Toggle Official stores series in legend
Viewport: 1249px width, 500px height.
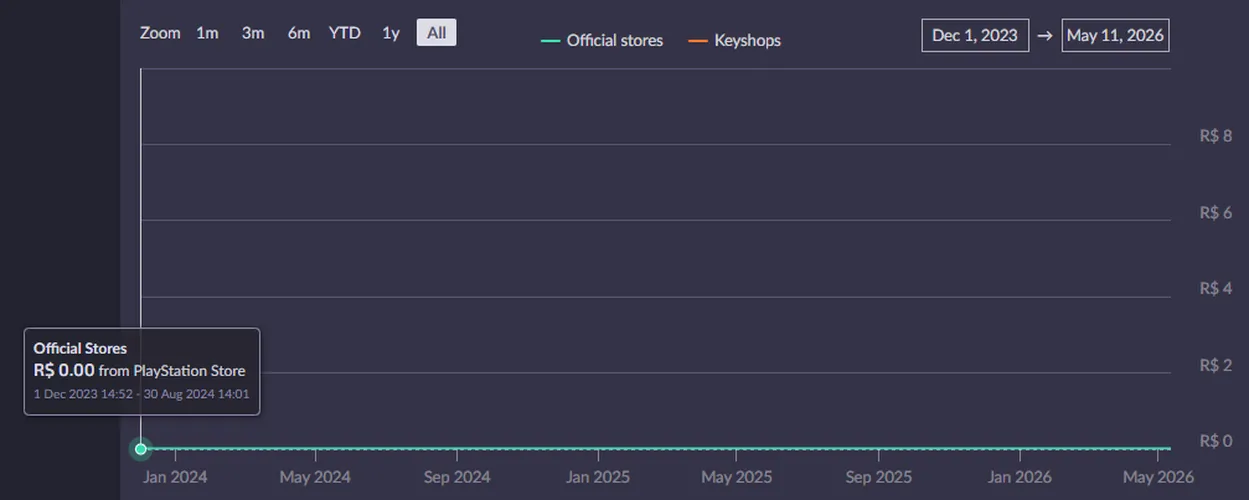602,41
